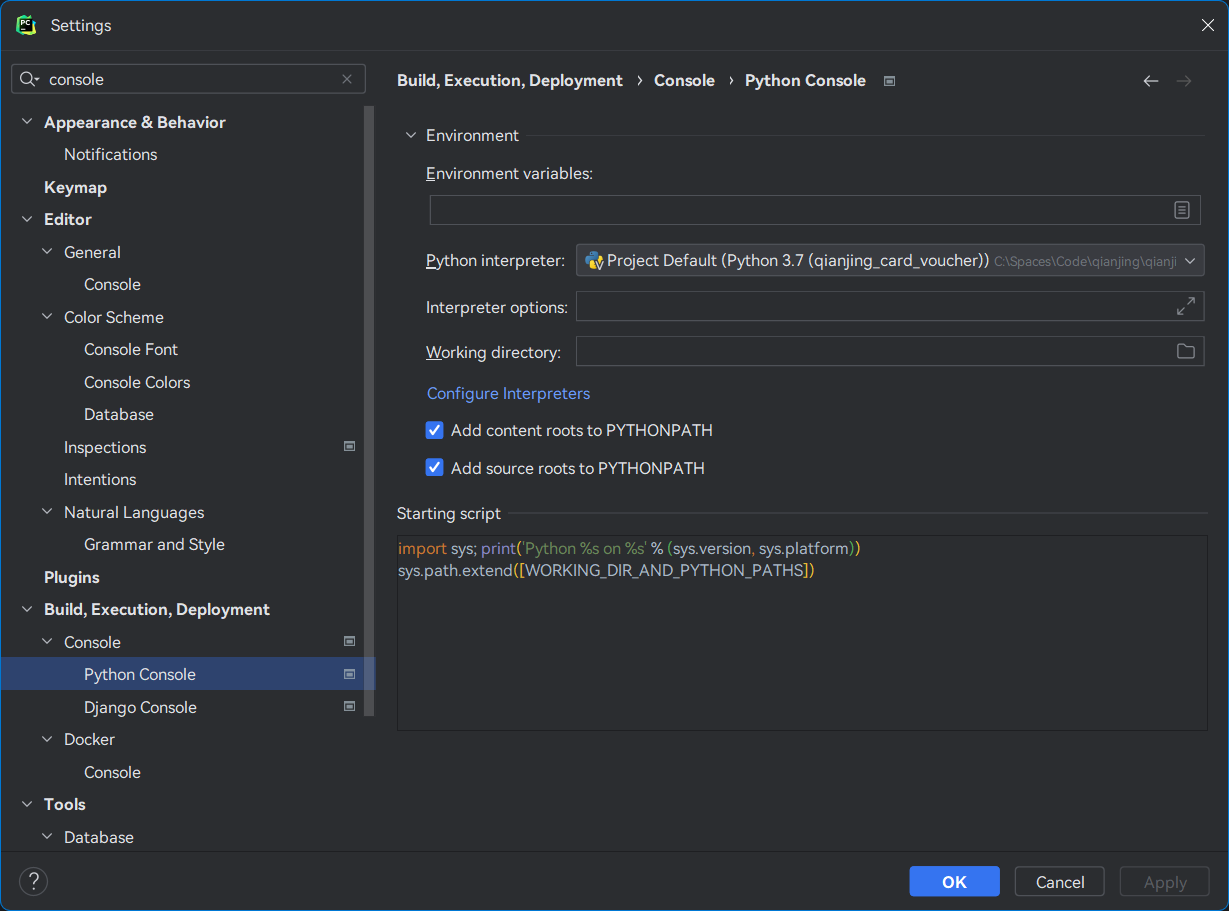The image size is (1229, 911).
Task: Collapse the General tree node
Action: pos(47,252)
